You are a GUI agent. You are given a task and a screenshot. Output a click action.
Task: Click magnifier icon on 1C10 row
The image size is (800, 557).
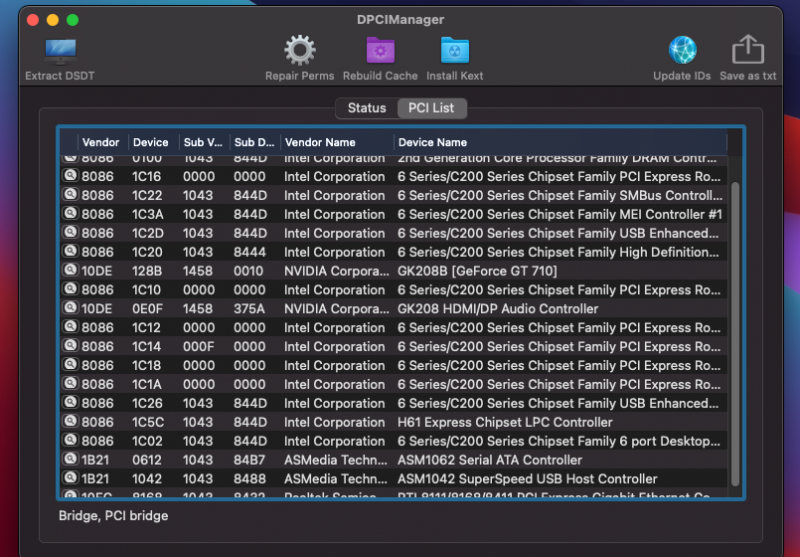(x=70, y=289)
